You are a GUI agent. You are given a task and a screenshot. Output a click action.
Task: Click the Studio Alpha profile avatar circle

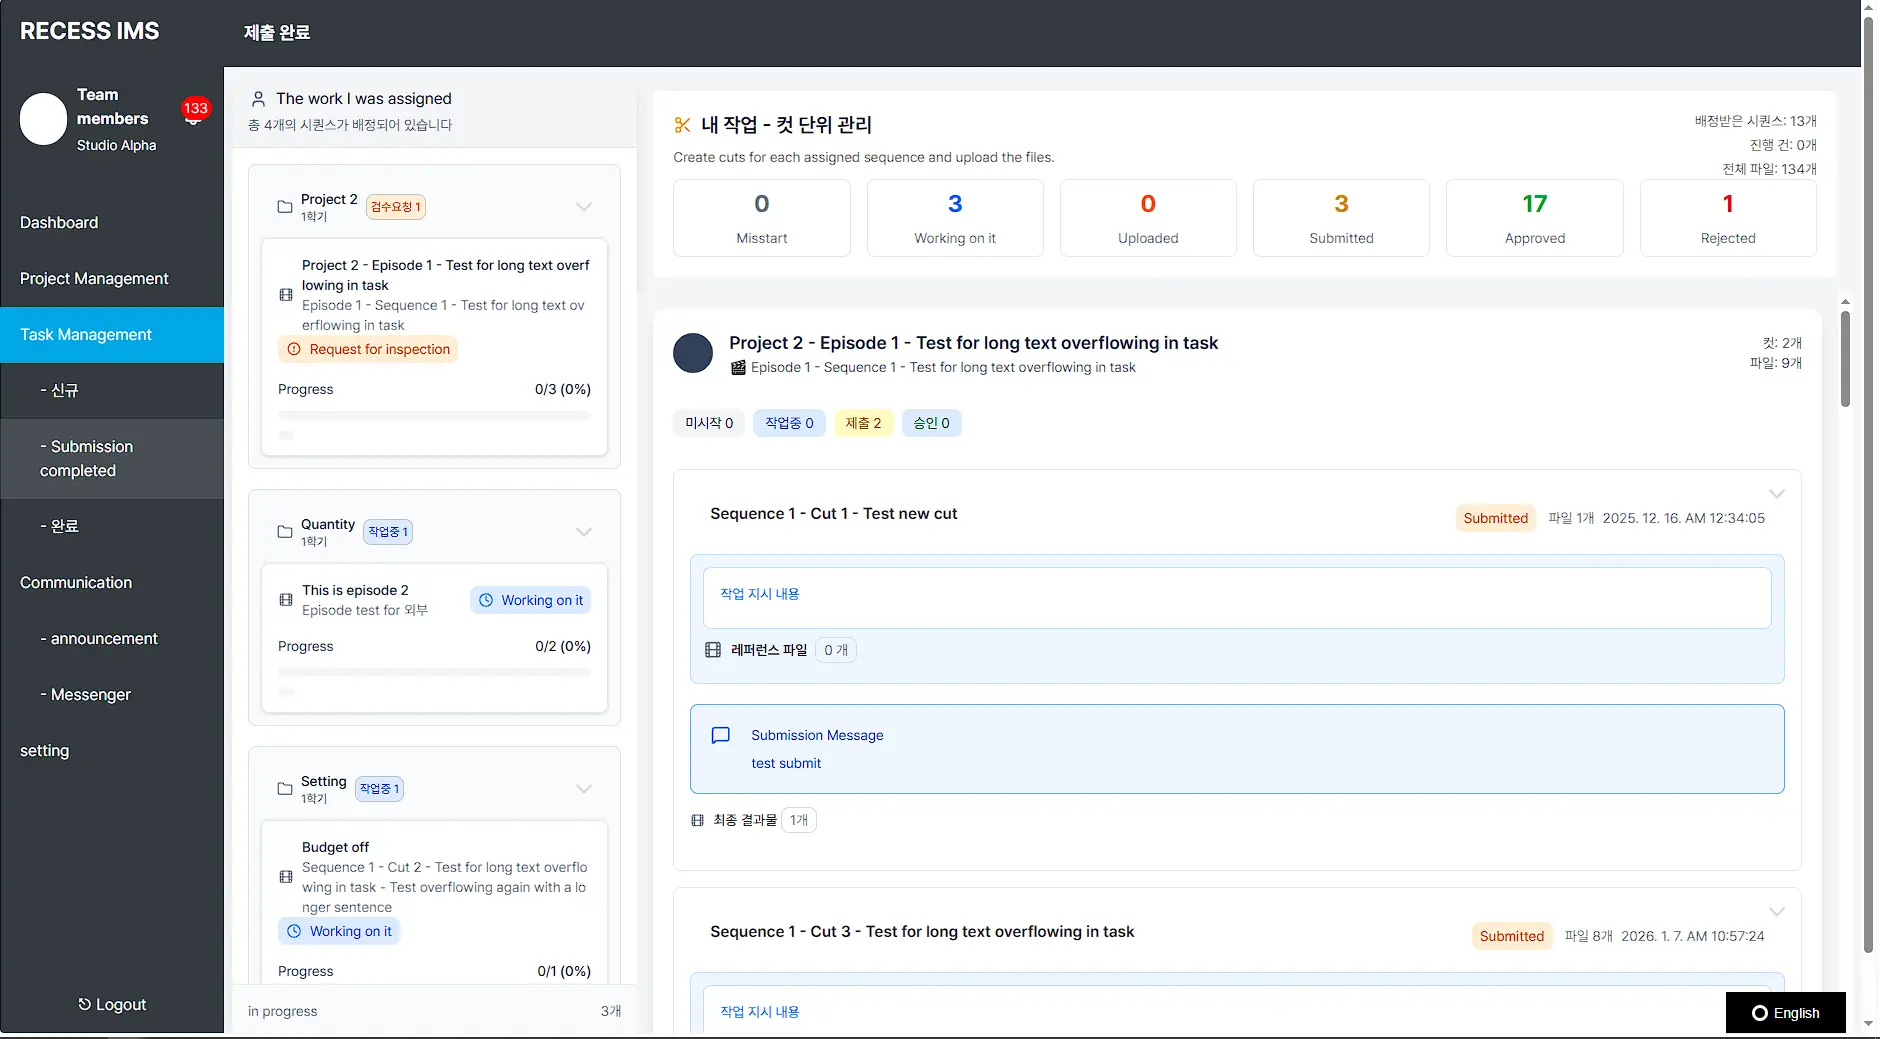(x=42, y=119)
